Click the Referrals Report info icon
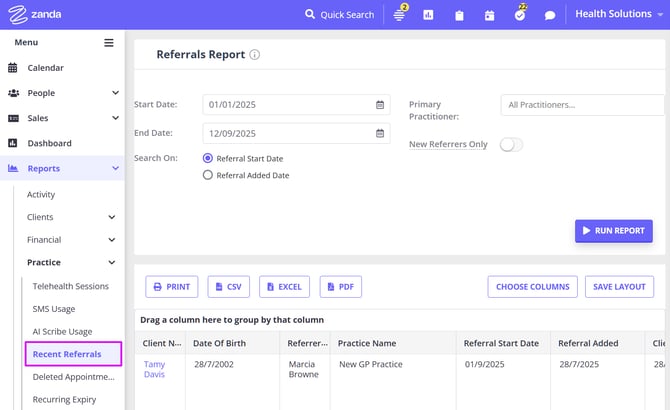This screenshot has width=670, height=410. (x=255, y=55)
